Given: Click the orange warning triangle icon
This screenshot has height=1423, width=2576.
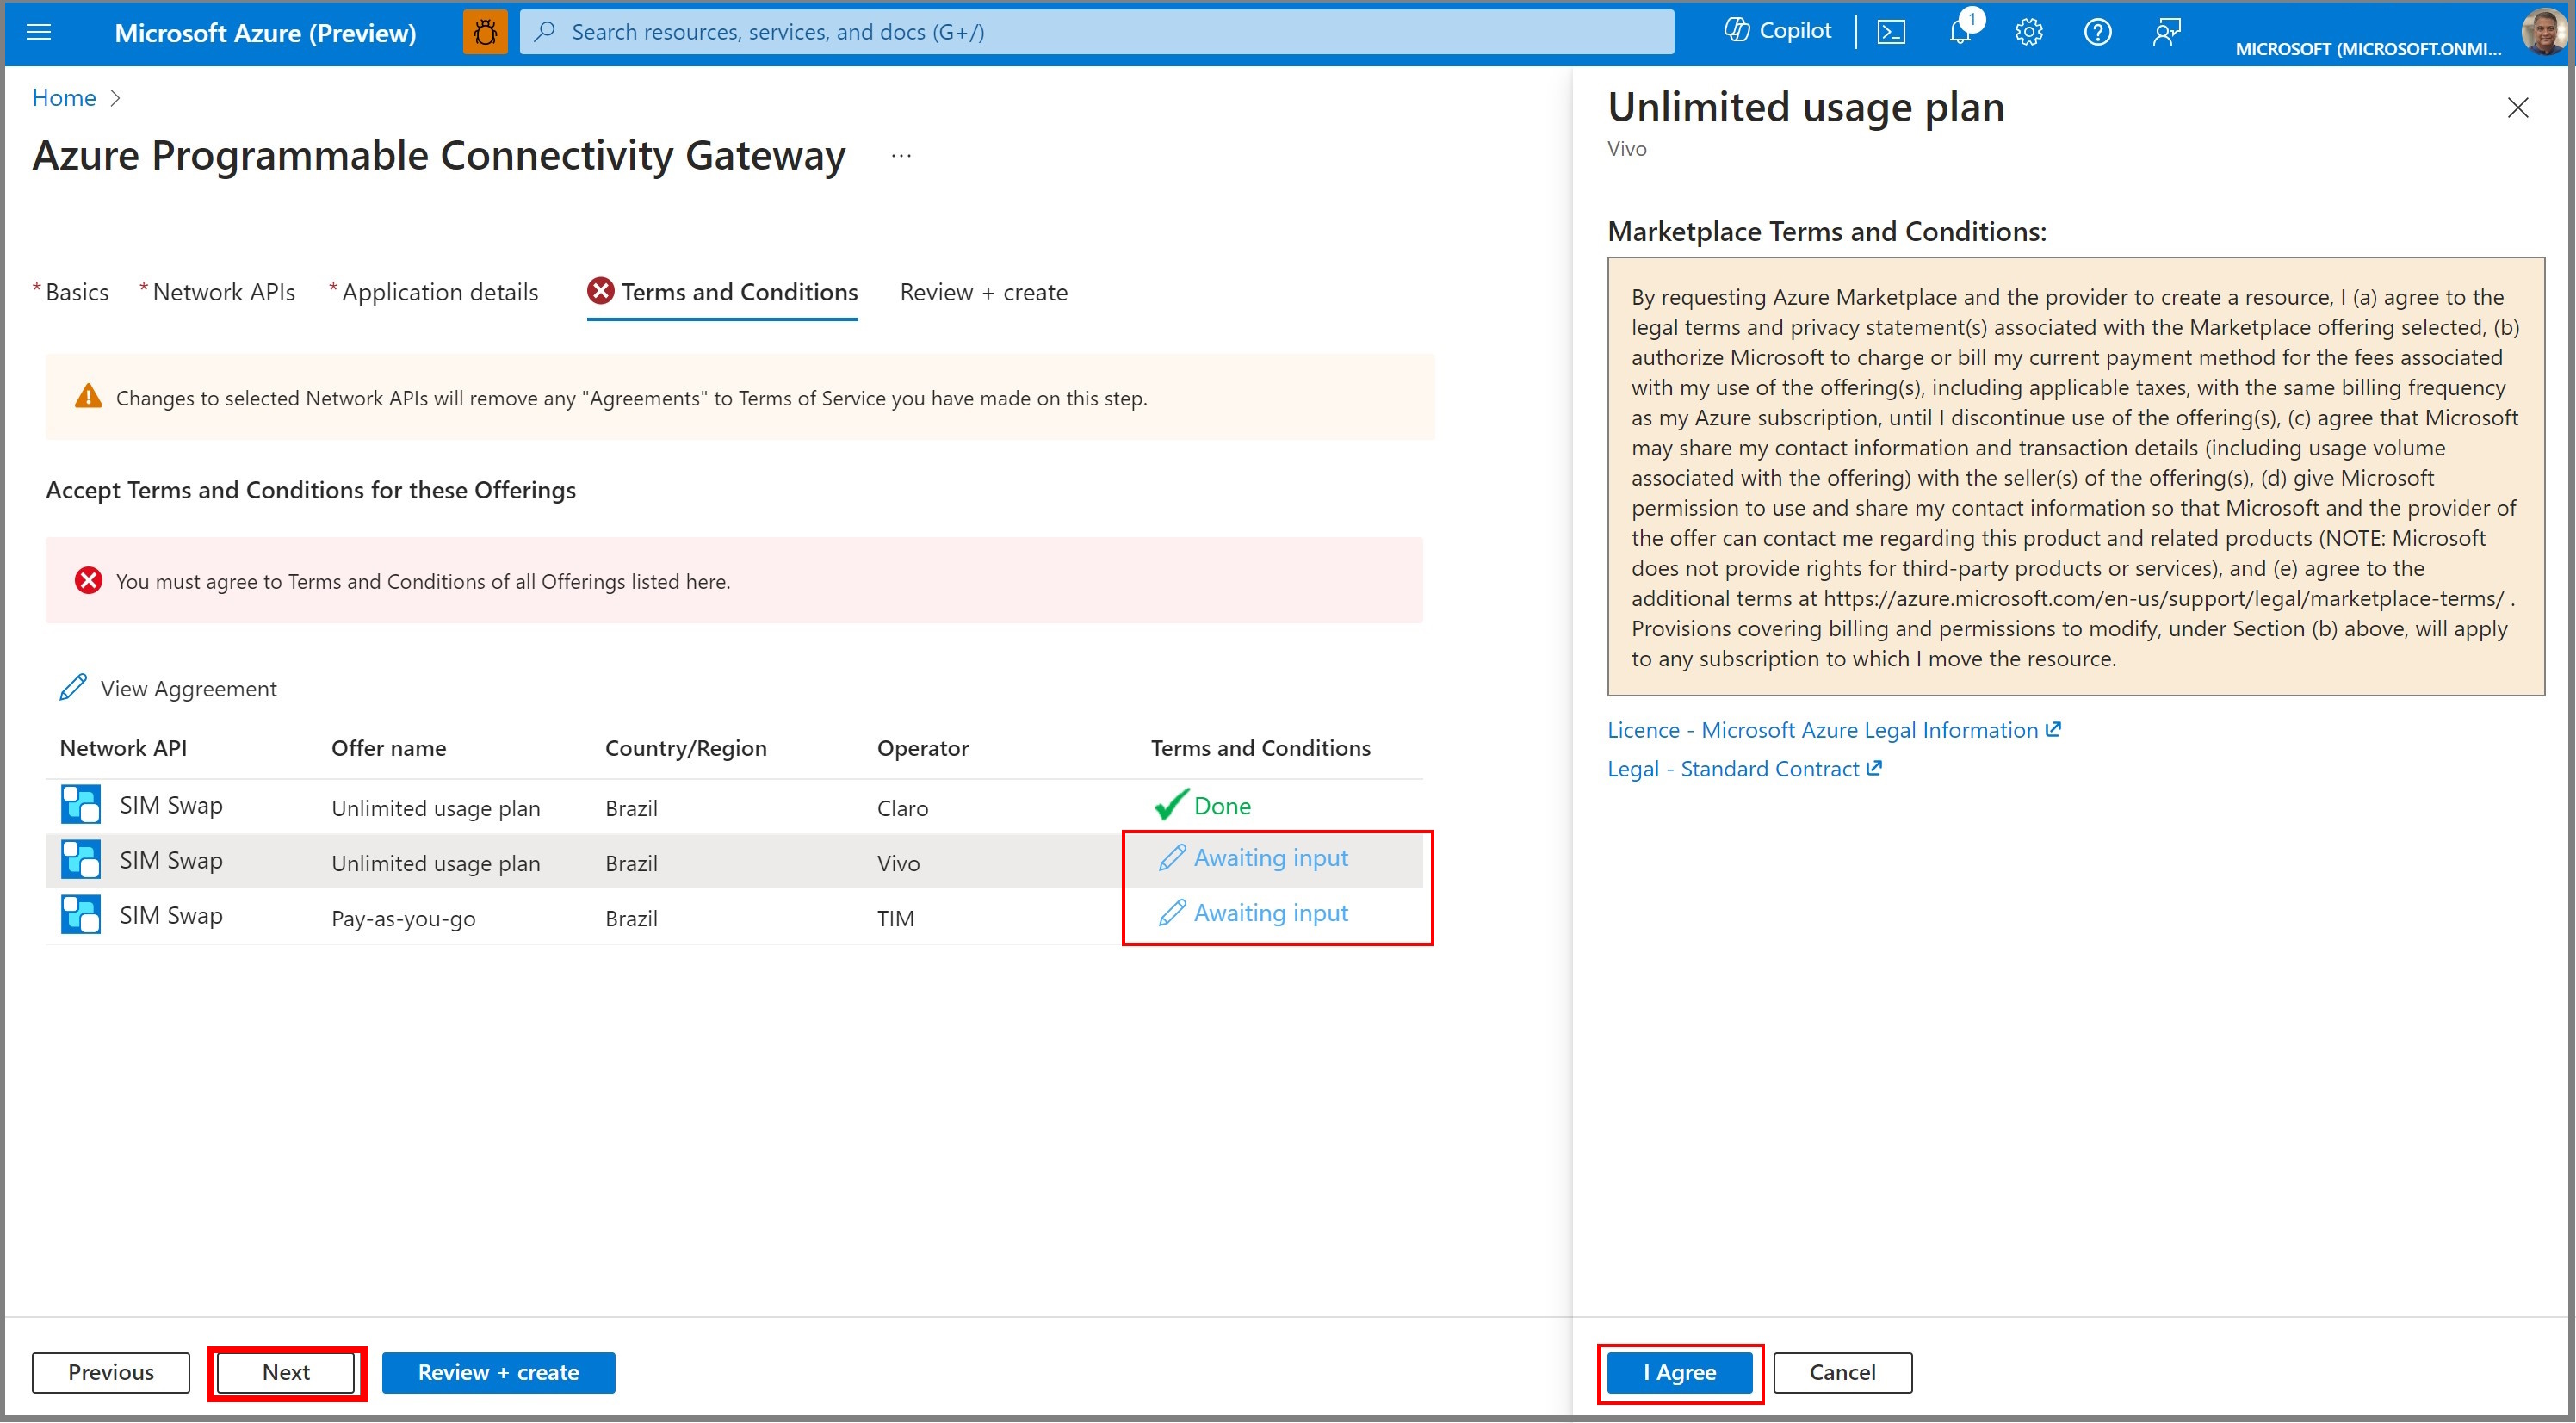Looking at the screenshot, I should click(88, 396).
